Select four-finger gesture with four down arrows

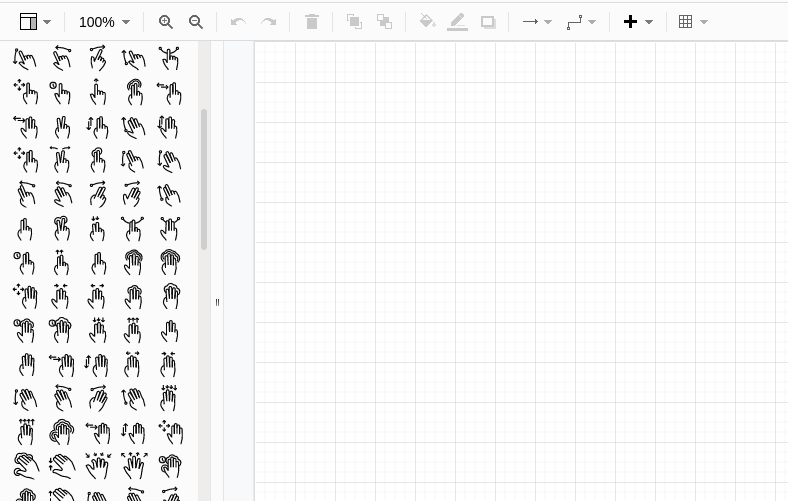pyautogui.click(x=169, y=397)
